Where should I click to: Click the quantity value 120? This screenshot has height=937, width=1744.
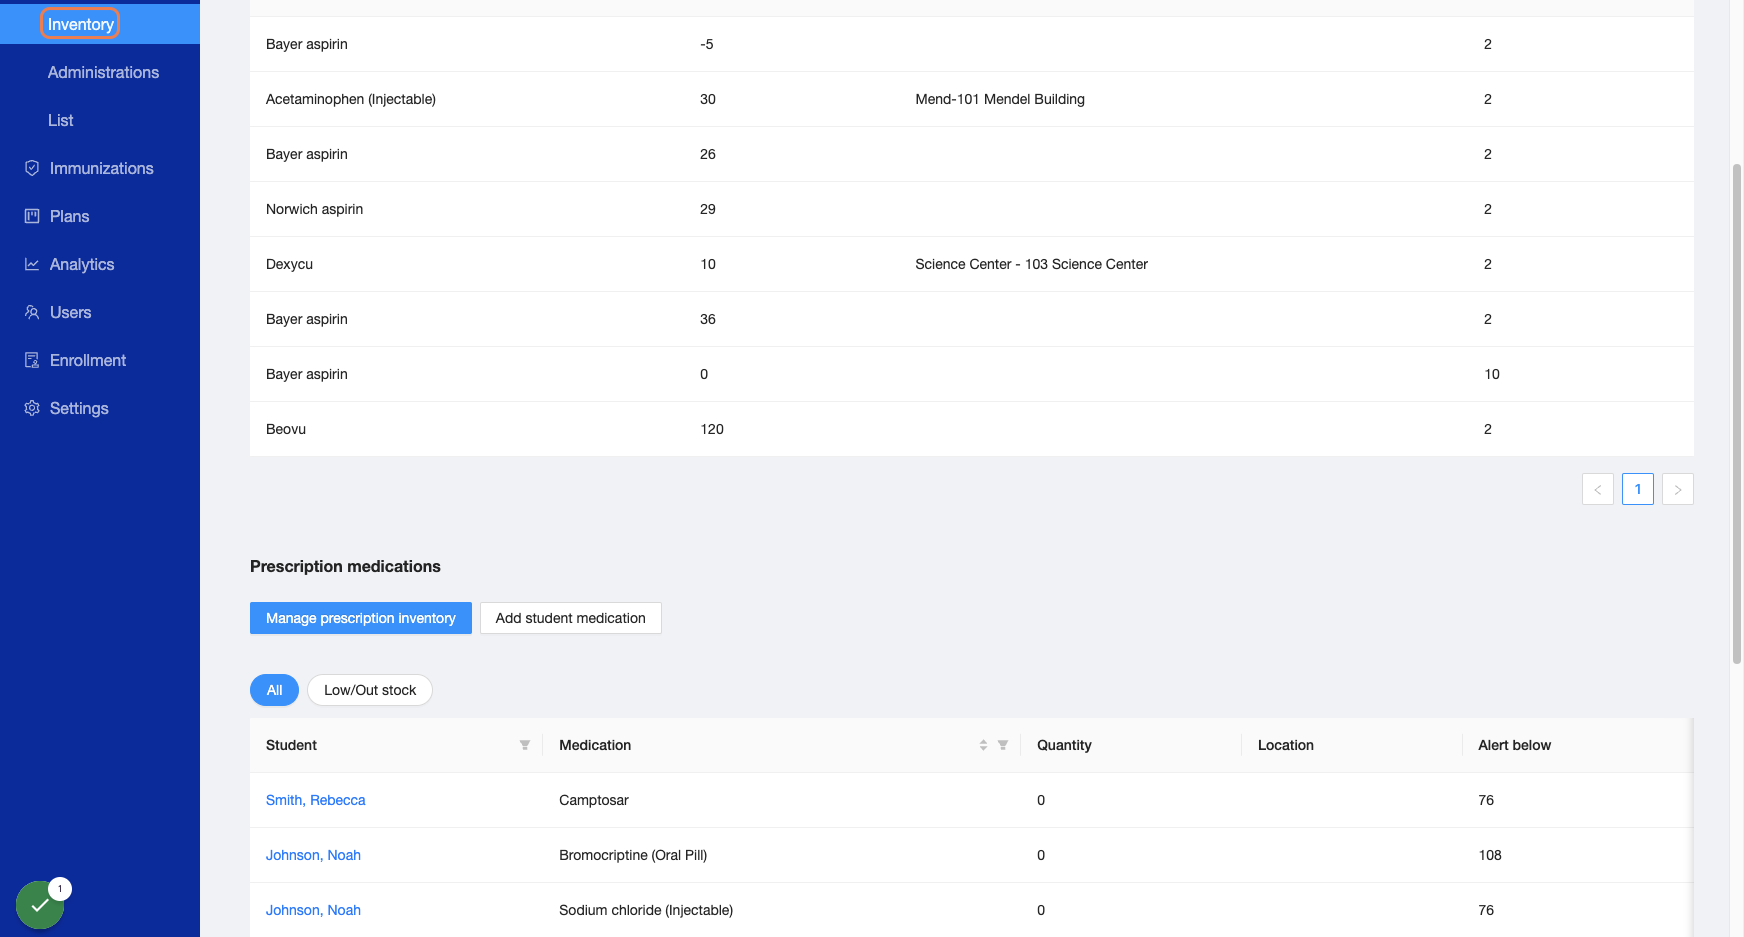click(x=712, y=429)
